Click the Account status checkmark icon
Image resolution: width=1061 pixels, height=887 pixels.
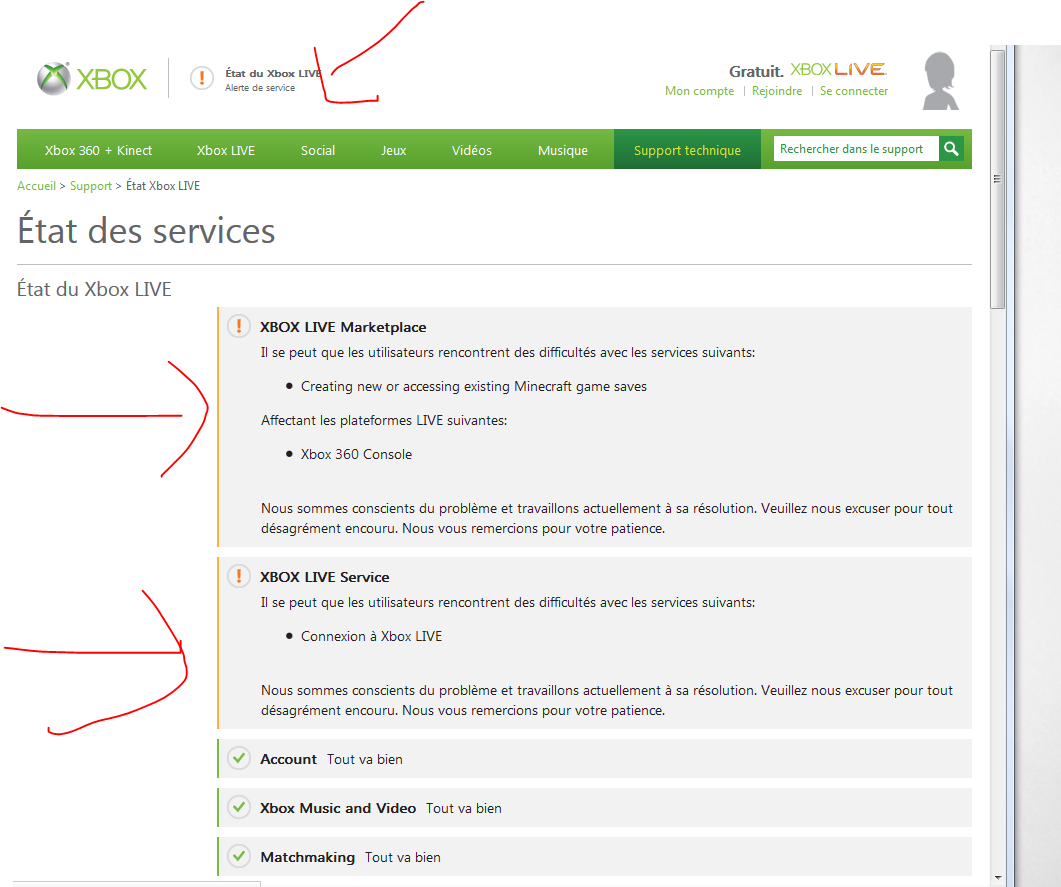tap(239, 758)
